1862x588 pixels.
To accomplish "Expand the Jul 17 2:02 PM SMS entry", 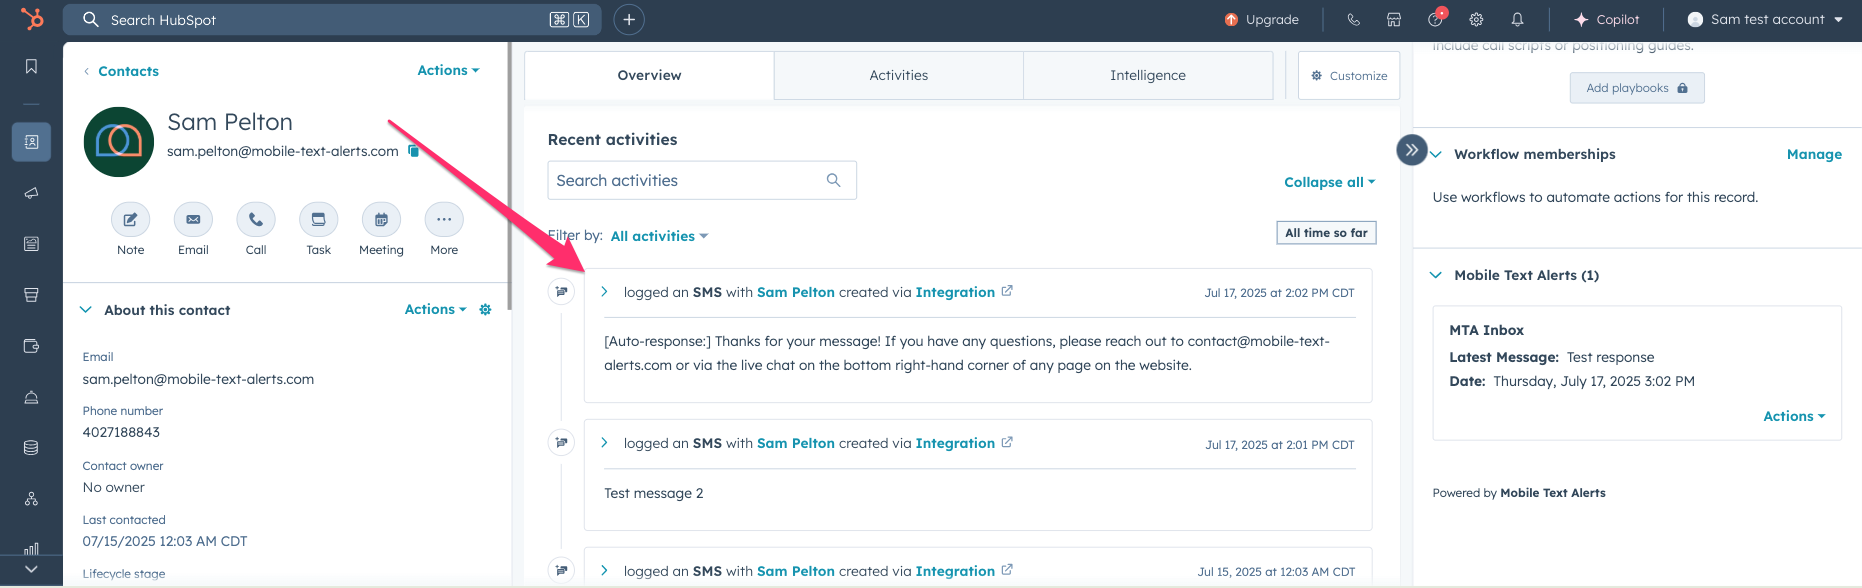I will [604, 292].
